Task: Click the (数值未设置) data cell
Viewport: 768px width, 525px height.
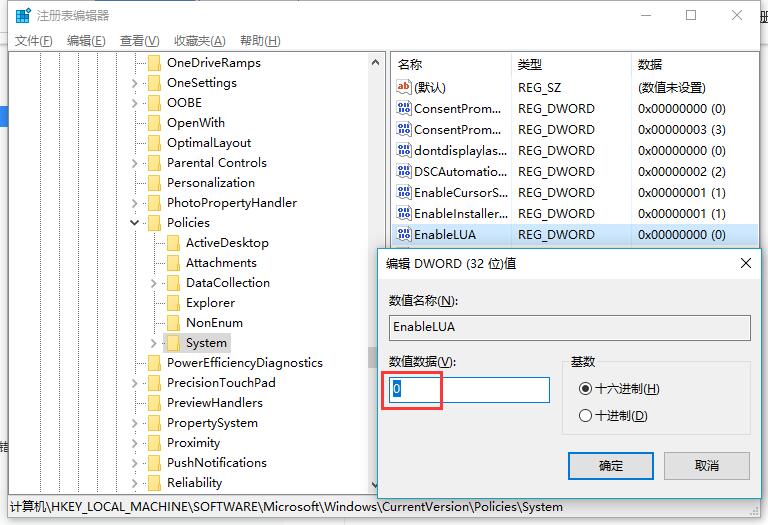Action: 672,88
